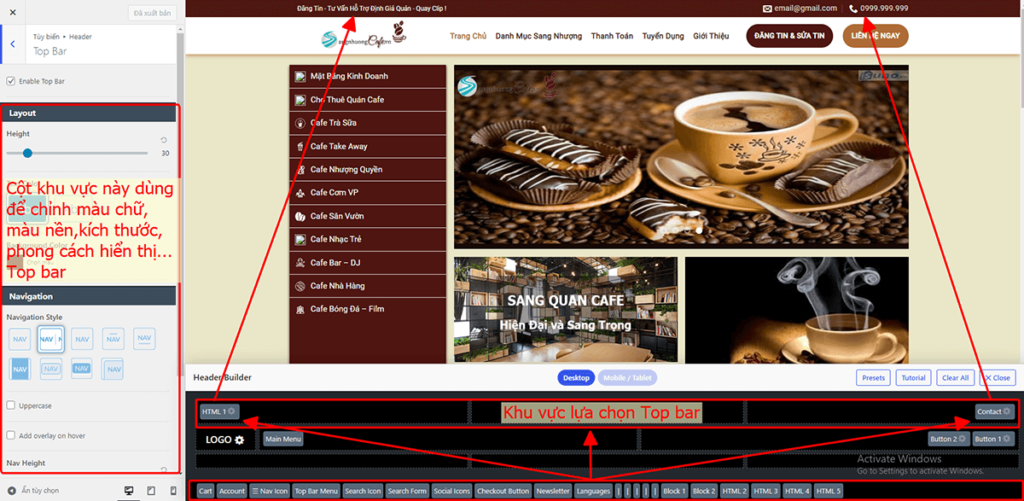
Task: Choose the NAV style with underline
Action: pos(144,339)
